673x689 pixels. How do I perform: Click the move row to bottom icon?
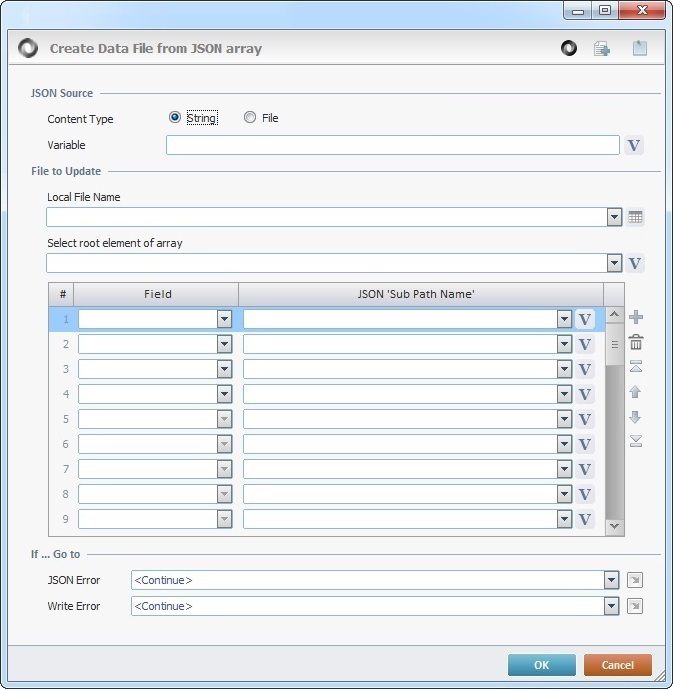tap(635, 441)
